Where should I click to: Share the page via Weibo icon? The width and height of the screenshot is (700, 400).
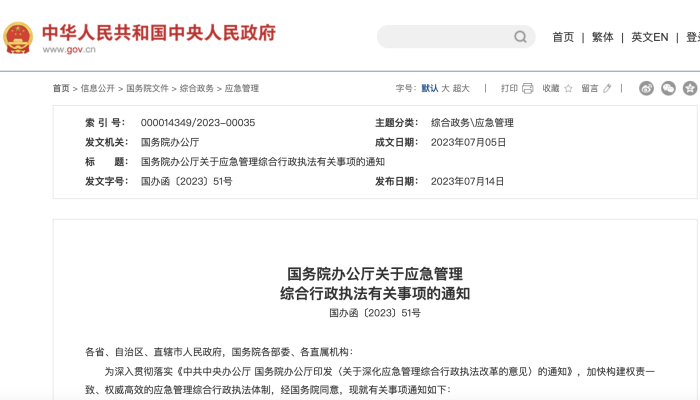tap(647, 88)
